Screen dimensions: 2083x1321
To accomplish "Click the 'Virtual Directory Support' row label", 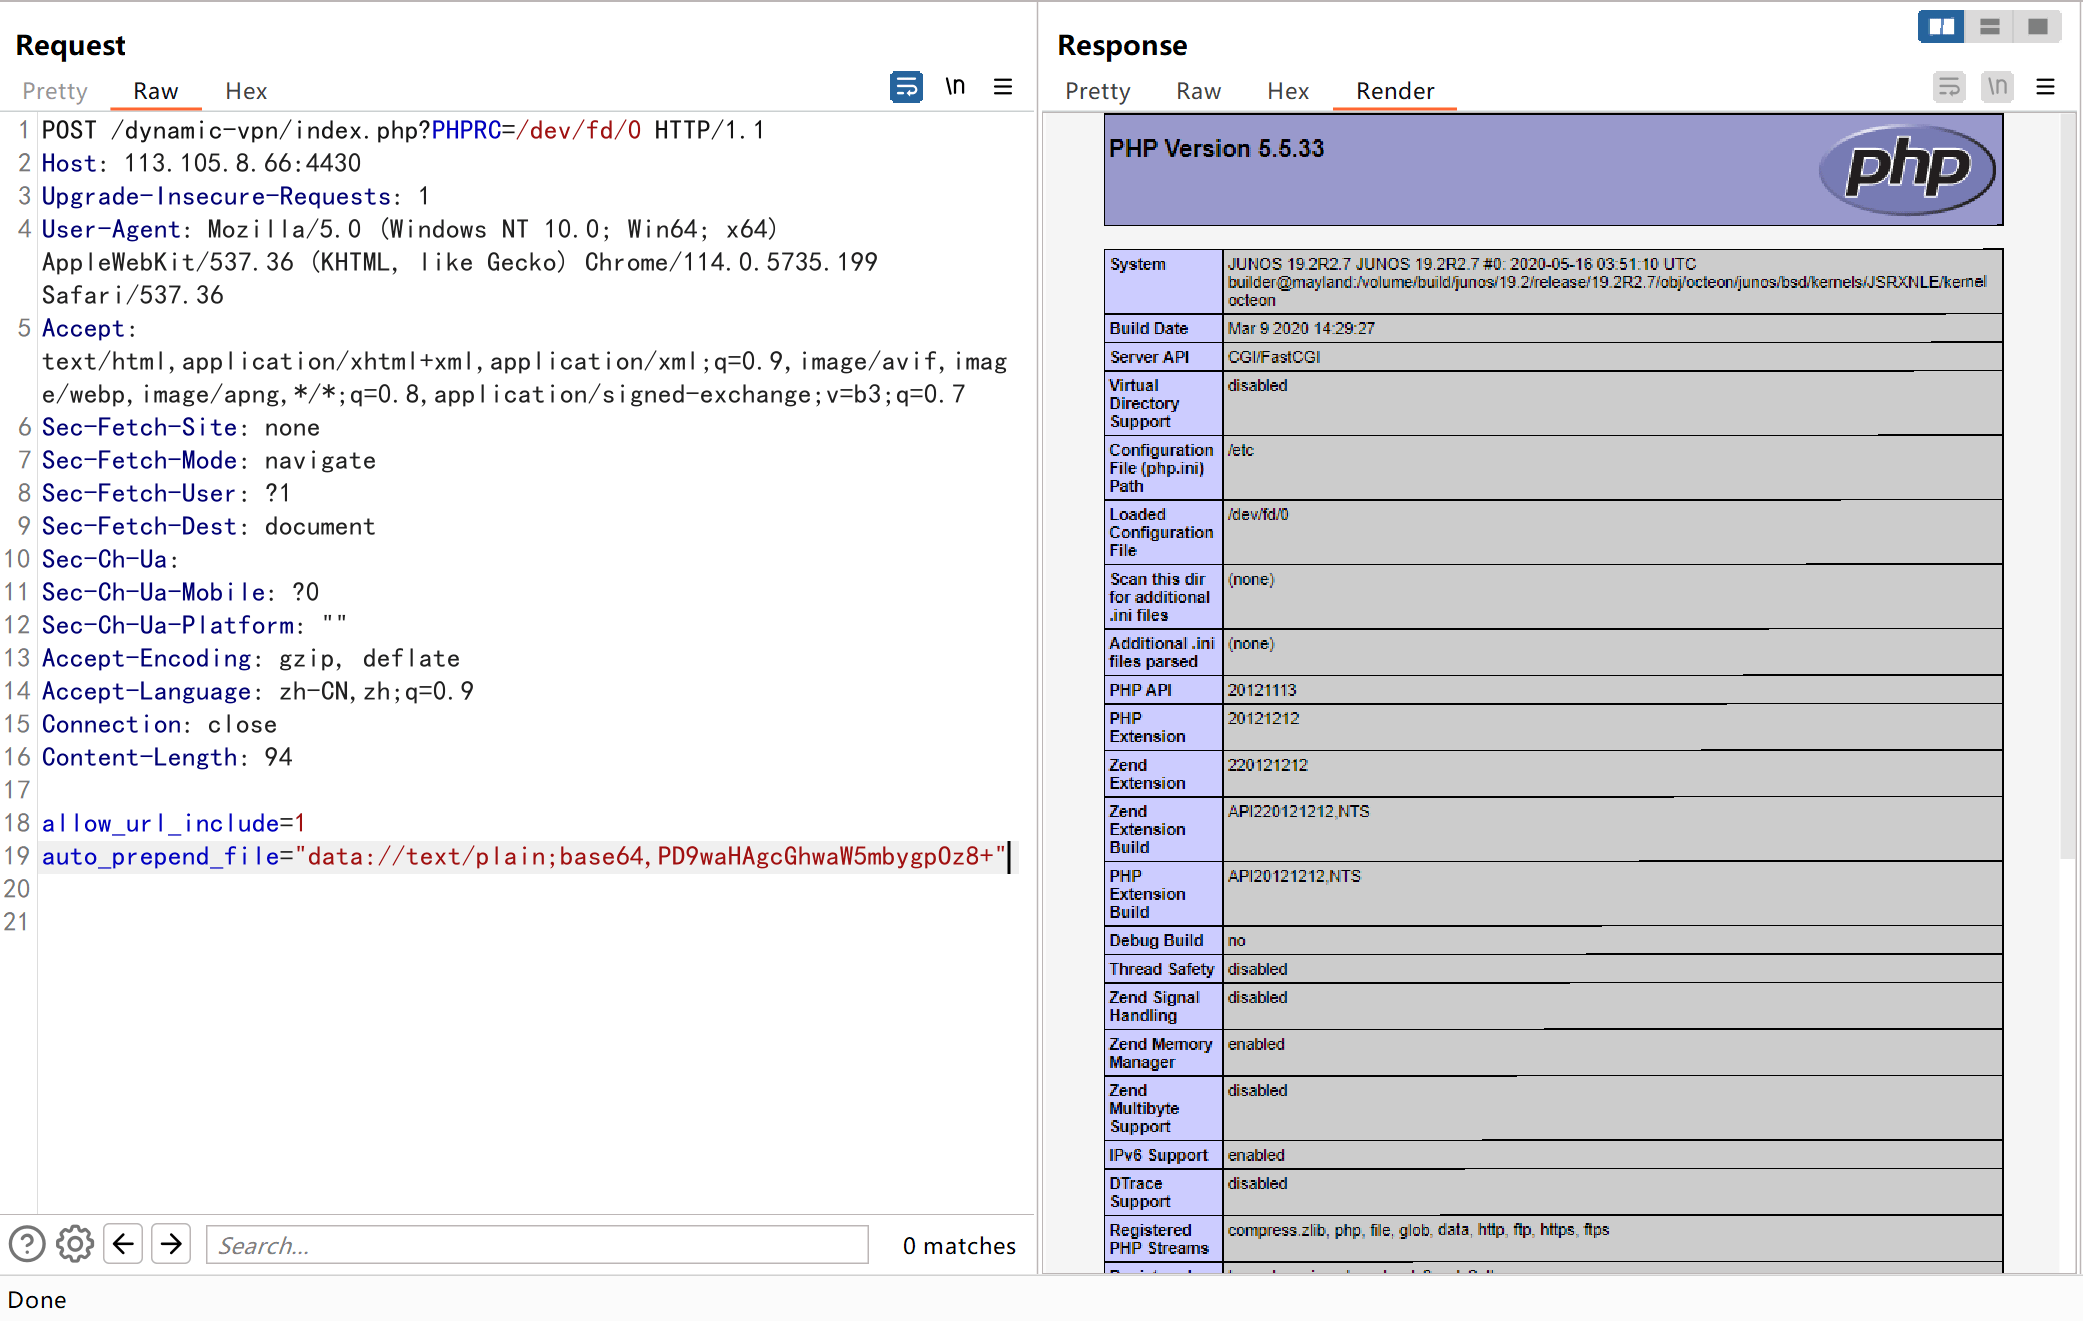I will [1145, 403].
